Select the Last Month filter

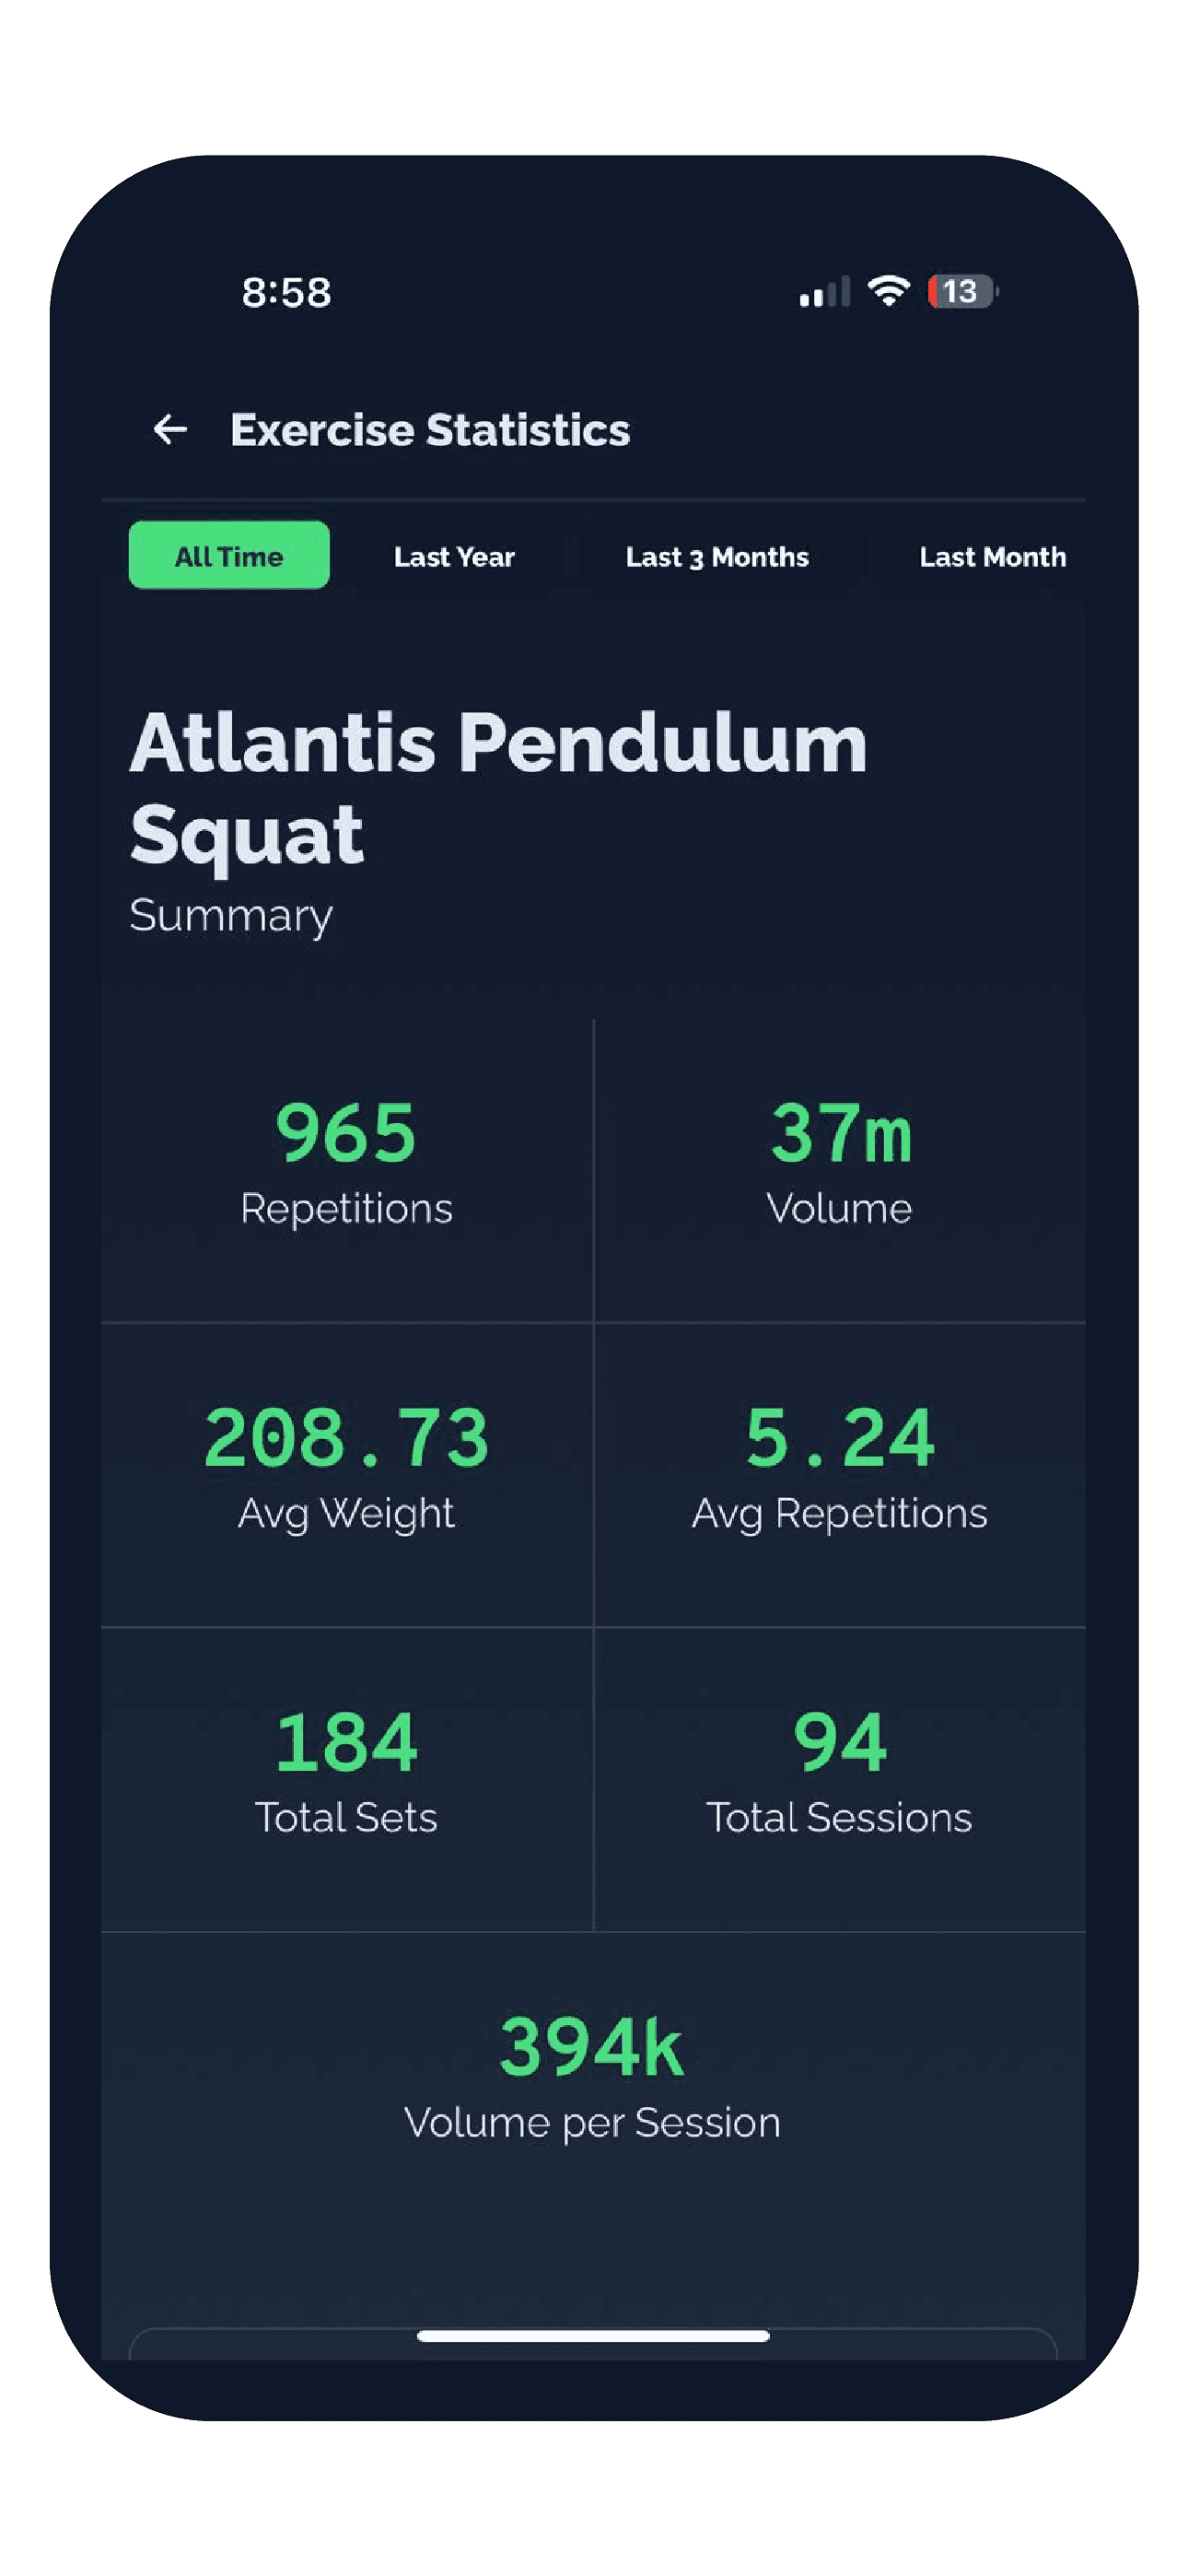click(x=992, y=556)
